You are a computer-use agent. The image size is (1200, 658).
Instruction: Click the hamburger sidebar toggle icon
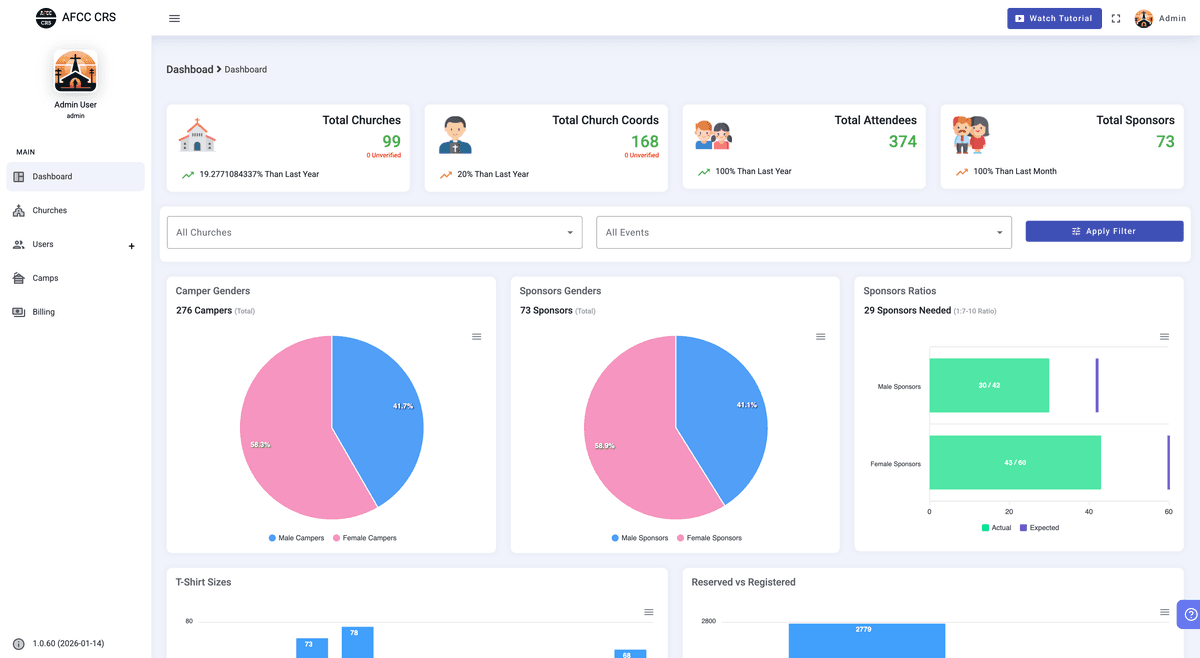pyautogui.click(x=174, y=18)
